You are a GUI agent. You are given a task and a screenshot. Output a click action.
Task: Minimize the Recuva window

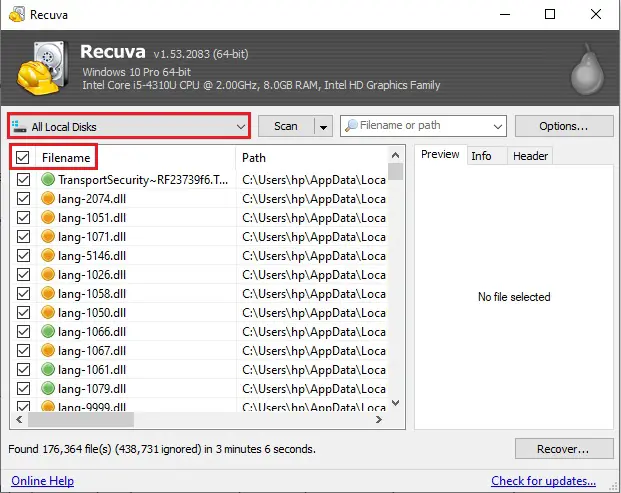(x=505, y=15)
